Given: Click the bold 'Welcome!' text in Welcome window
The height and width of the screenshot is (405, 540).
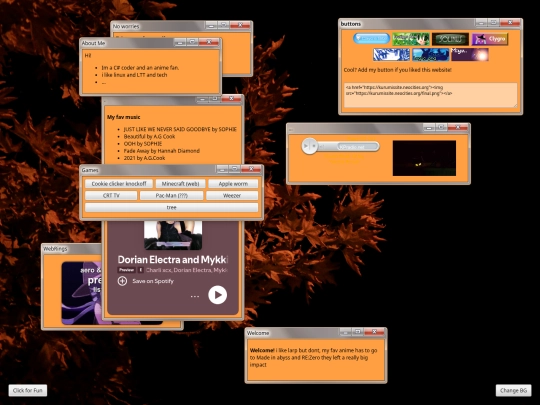Looking at the screenshot, I should 262,350.
